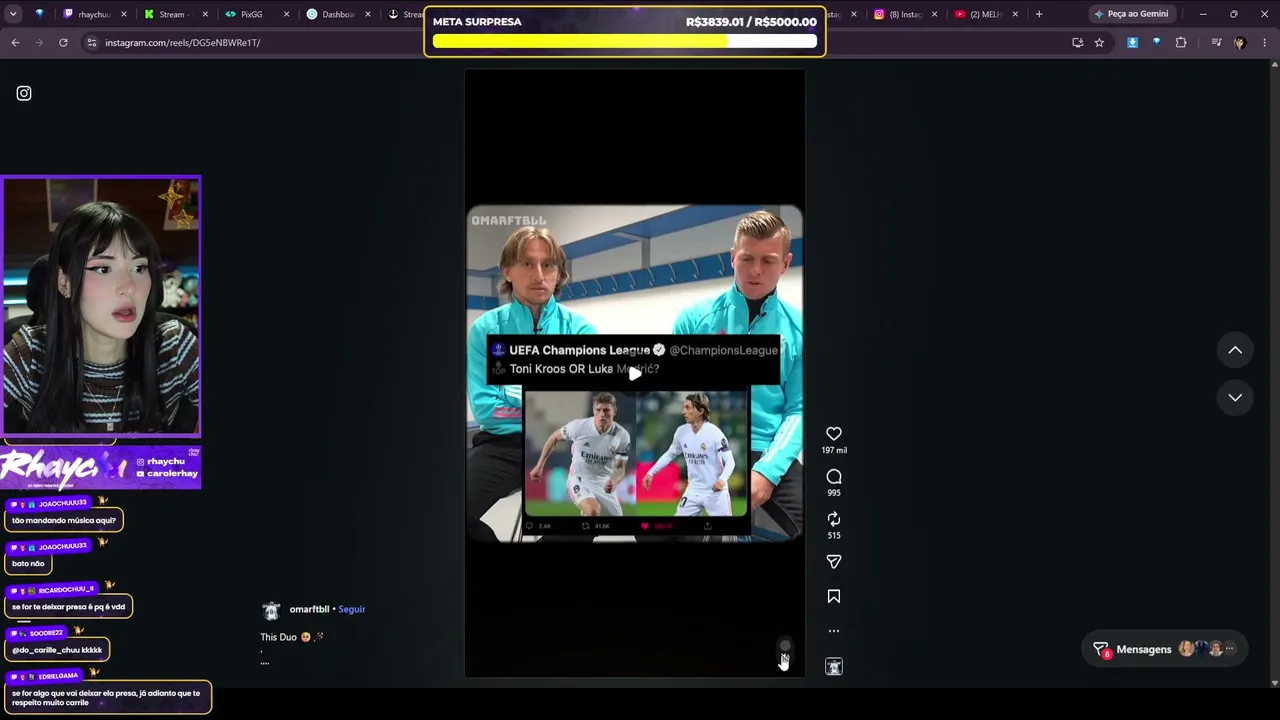
Task: Close the YouTube MELH tab
Action: coord(1015,14)
